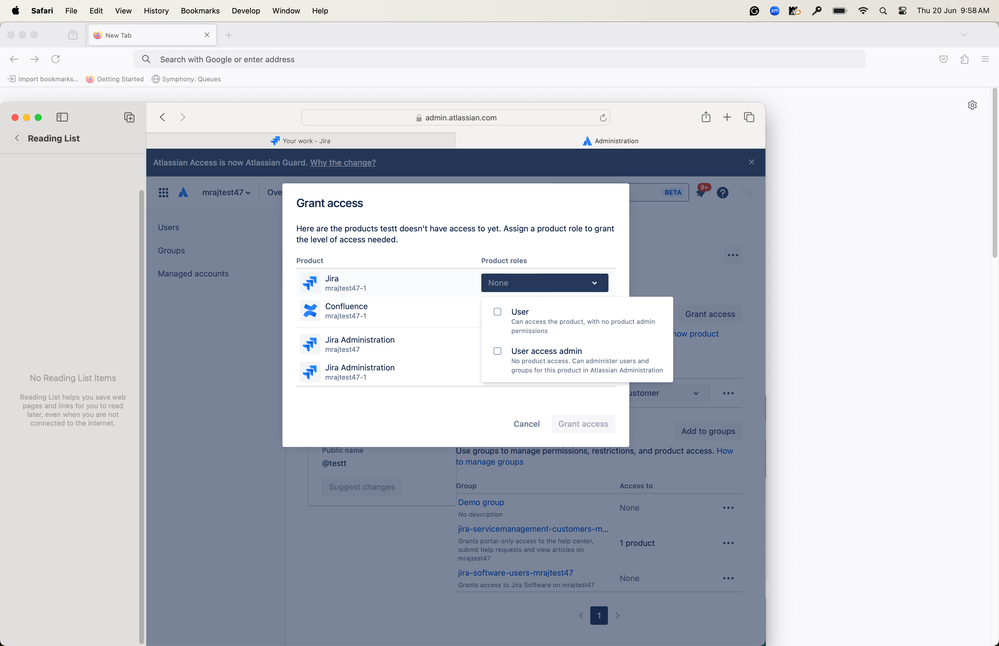Go to Managed accounts in sidebar
The height and width of the screenshot is (646, 999).
193,274
